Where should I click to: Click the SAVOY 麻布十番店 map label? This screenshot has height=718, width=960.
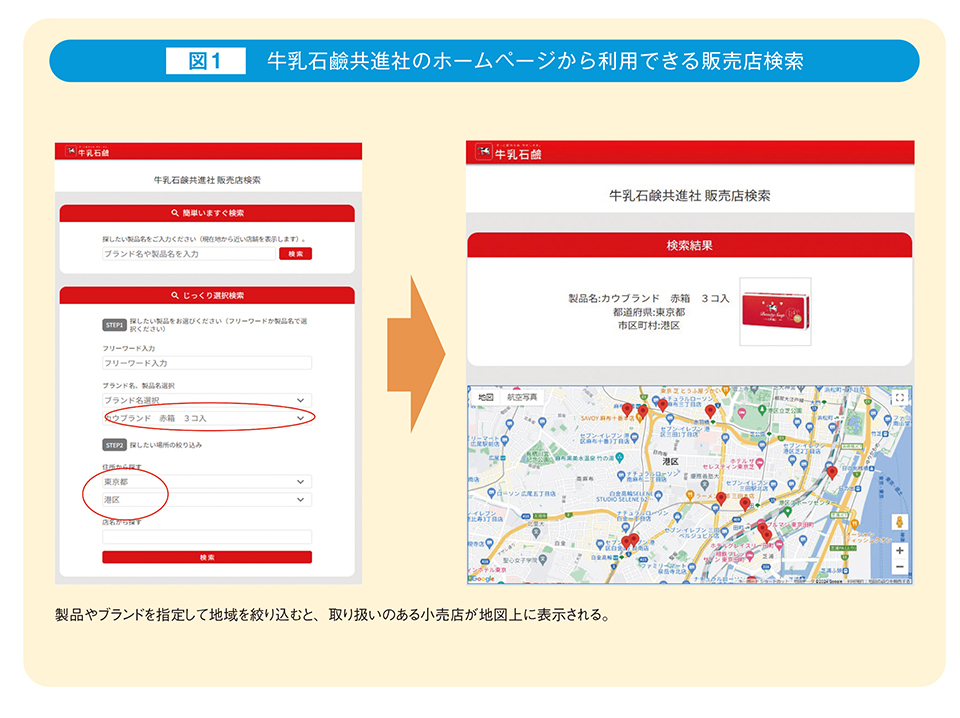(607, 417)
